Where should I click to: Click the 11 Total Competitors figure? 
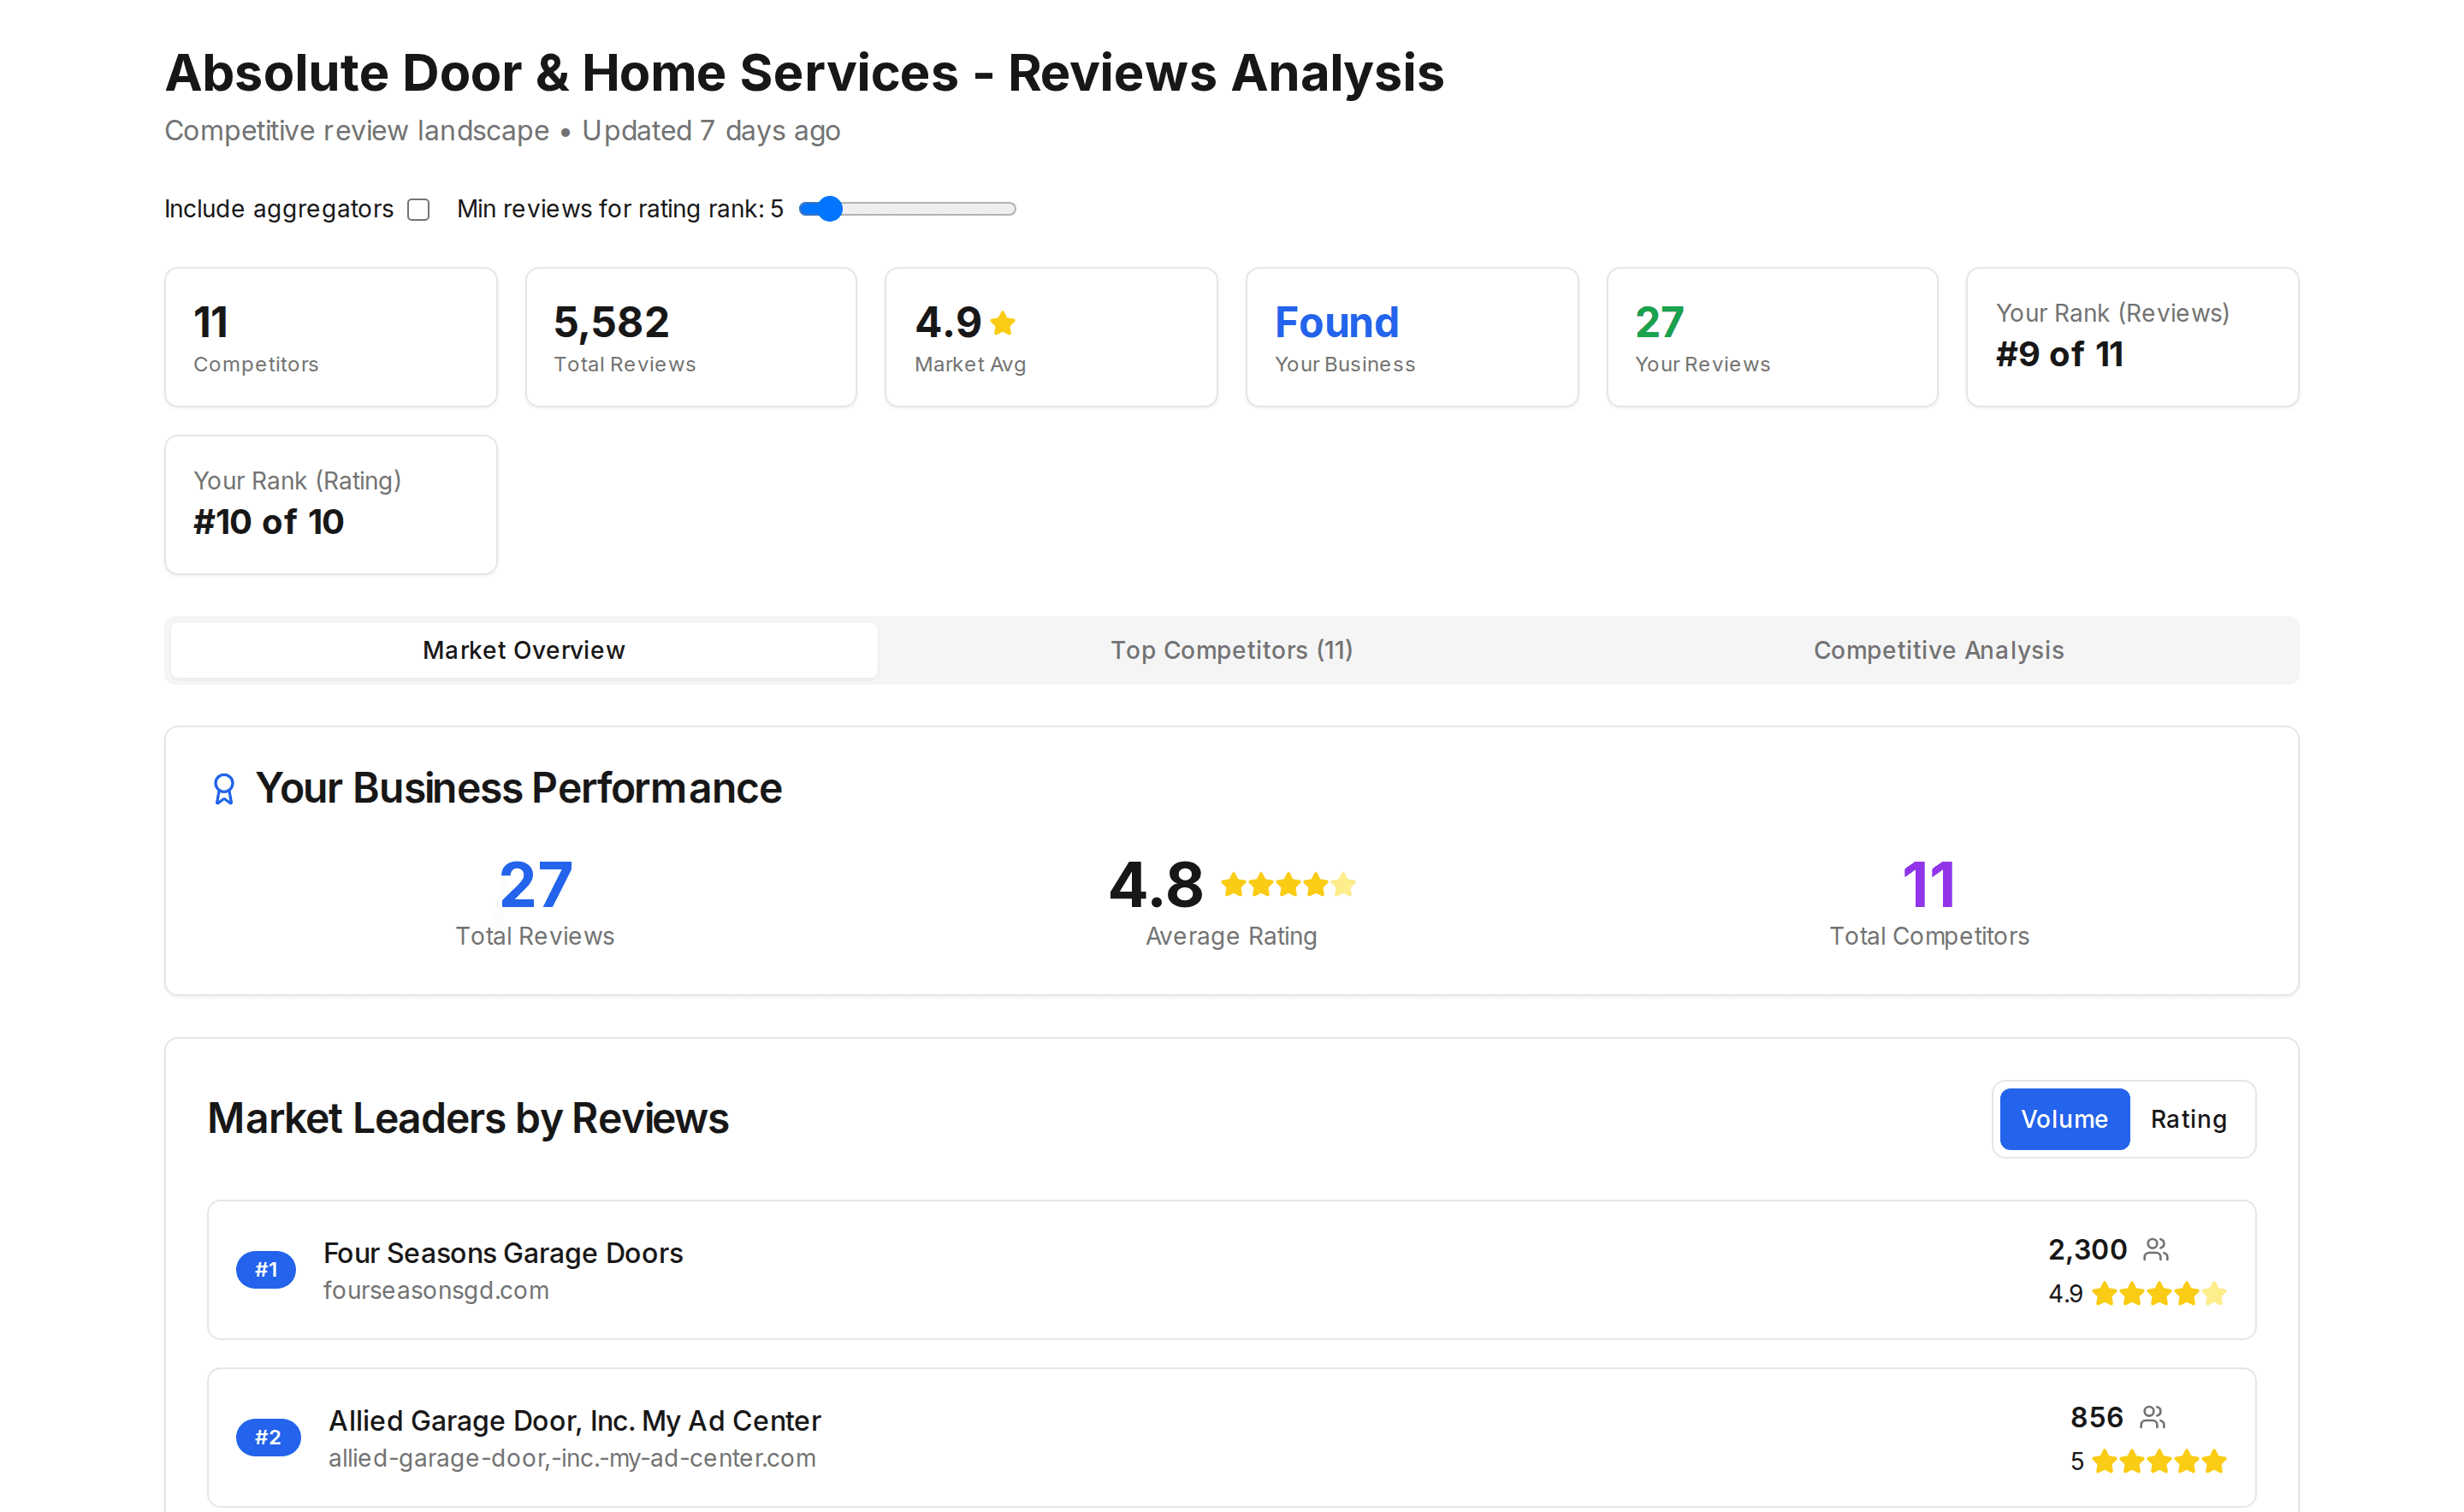tap(1929, 885)
